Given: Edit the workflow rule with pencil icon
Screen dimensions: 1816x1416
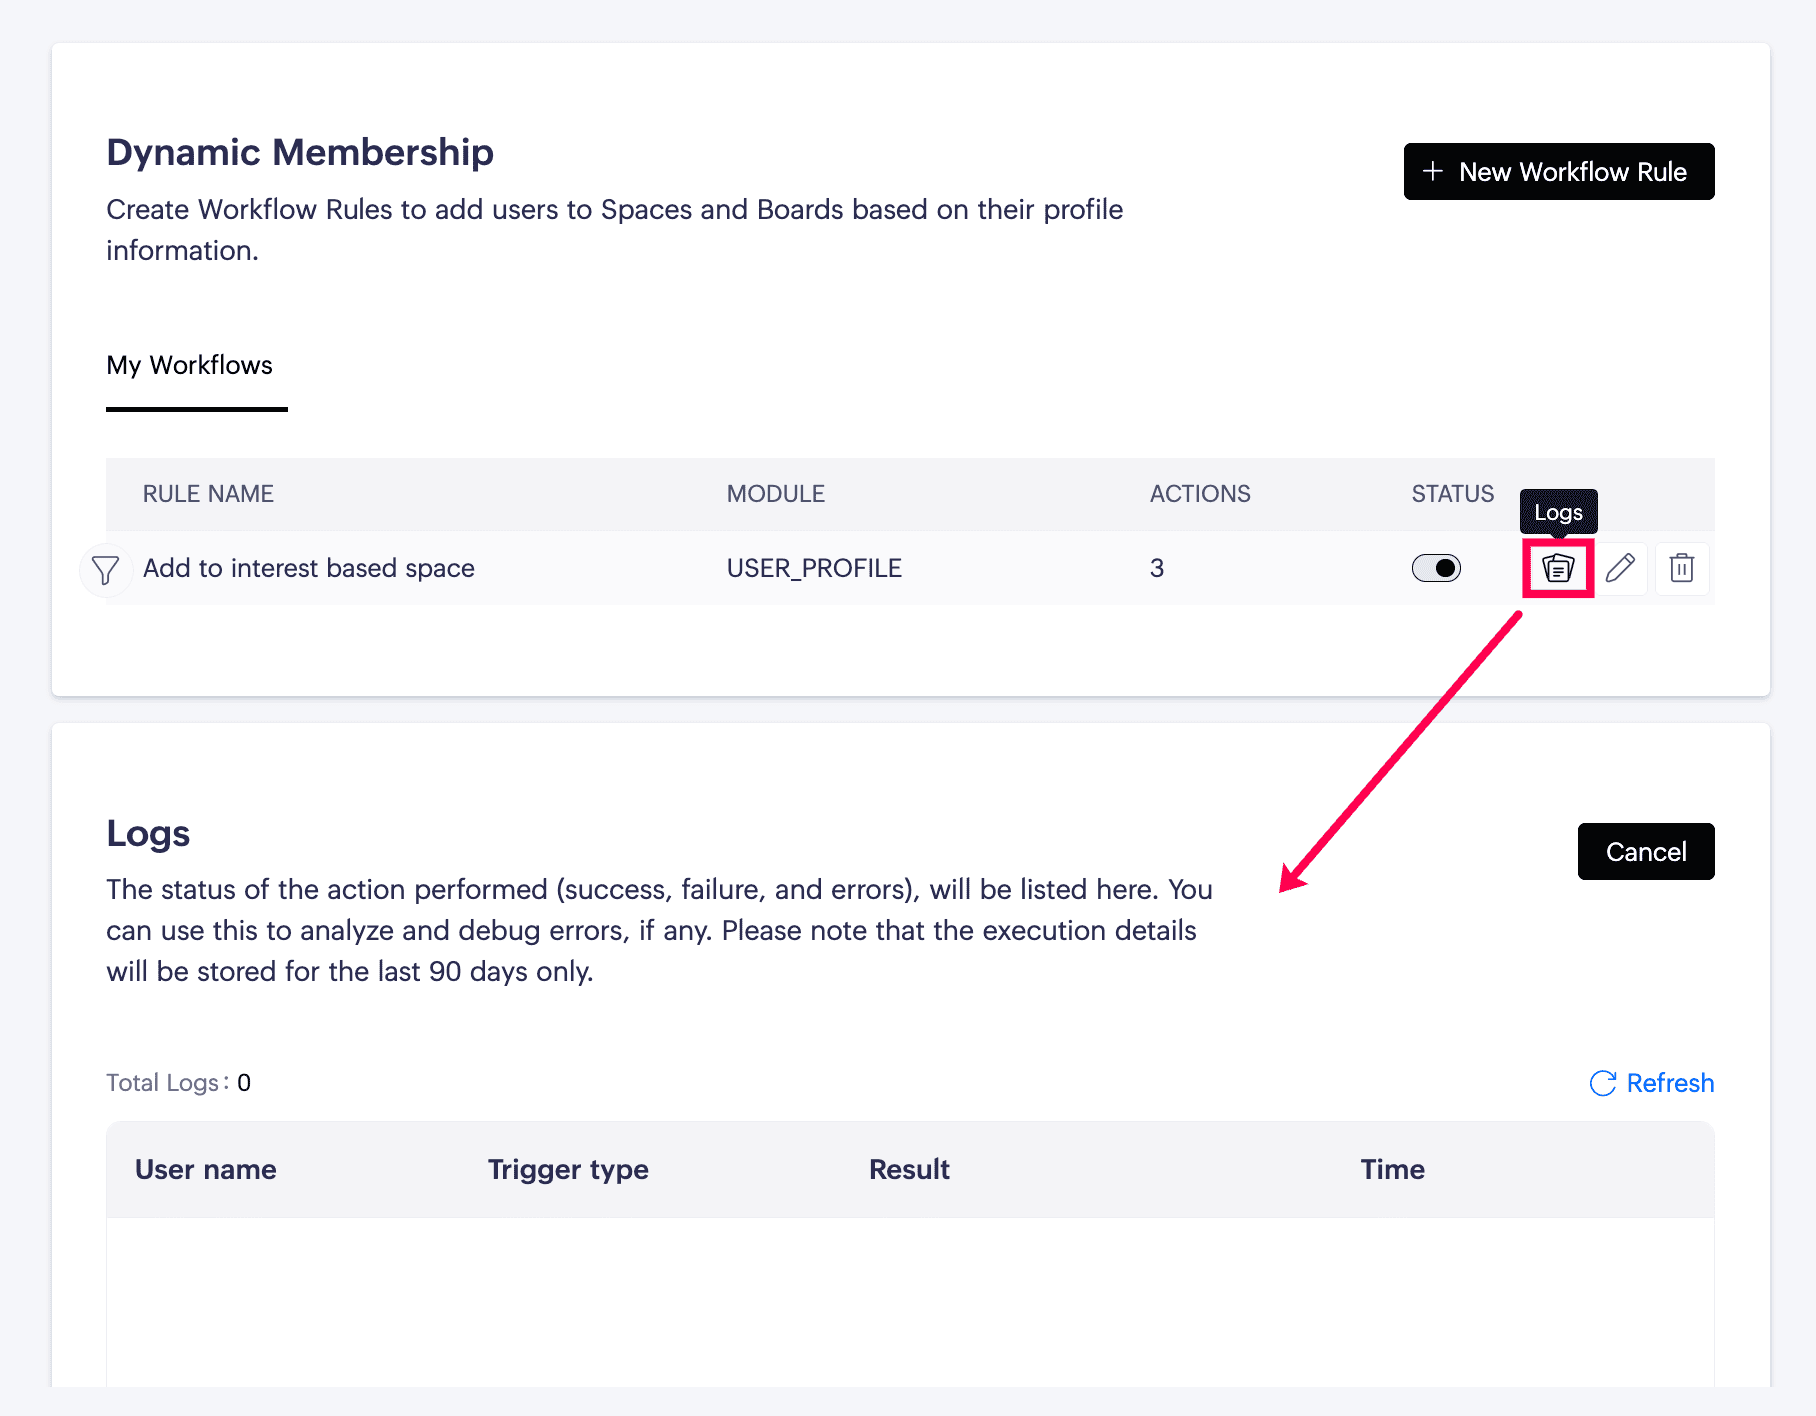Looking at the screenshot, I should [x=1620, y=568].
